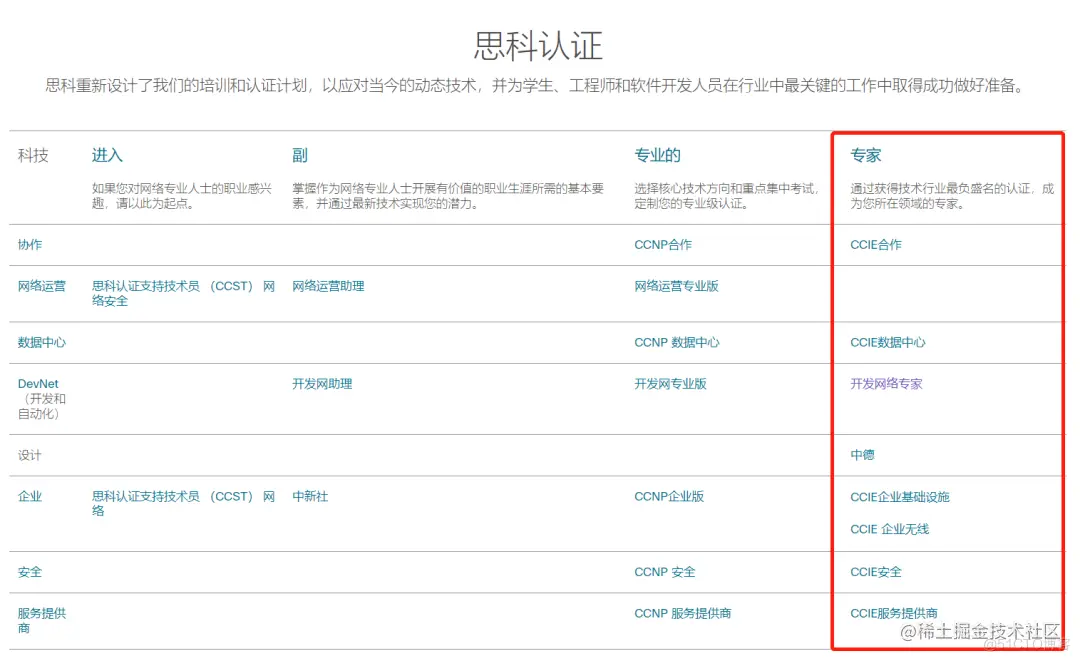This screenshot has height=661, width=1080.
Task: Open CCIE服务提供商 certification link
Action: tap(893, 614)
